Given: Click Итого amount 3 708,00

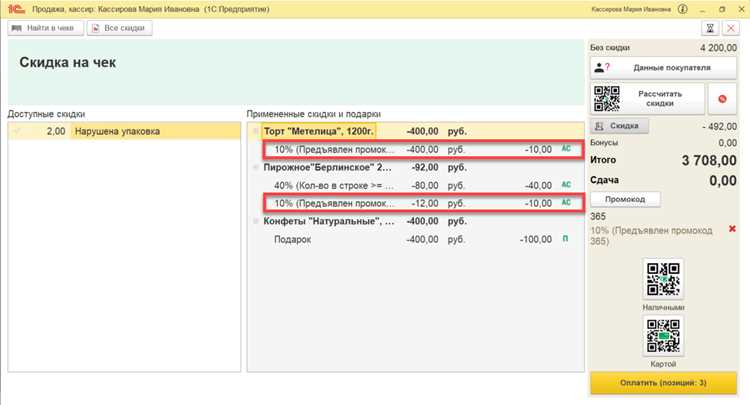Looking at the screenshot, I should [x=709, y=160].
